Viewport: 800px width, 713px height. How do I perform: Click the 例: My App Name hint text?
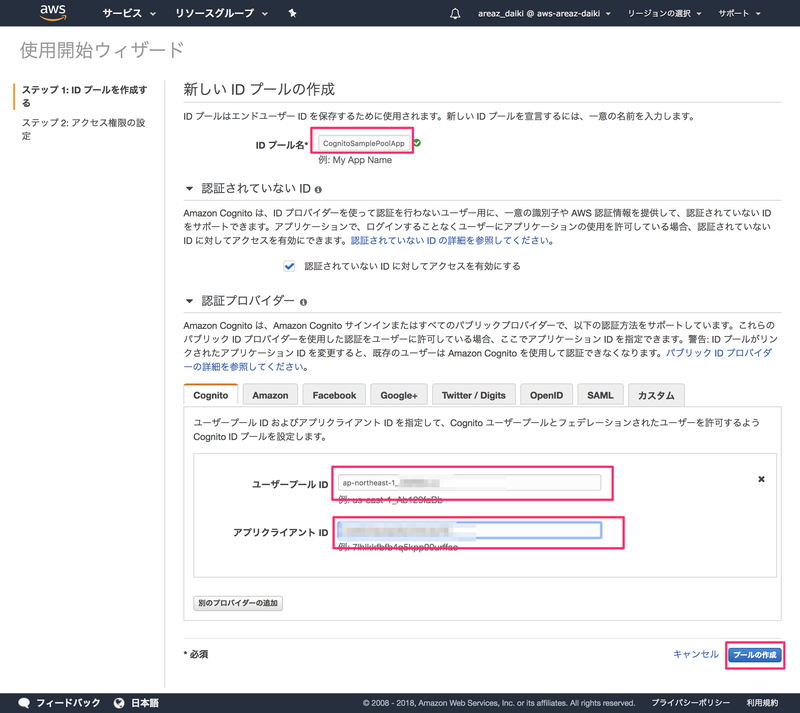[x=355, y=160]
